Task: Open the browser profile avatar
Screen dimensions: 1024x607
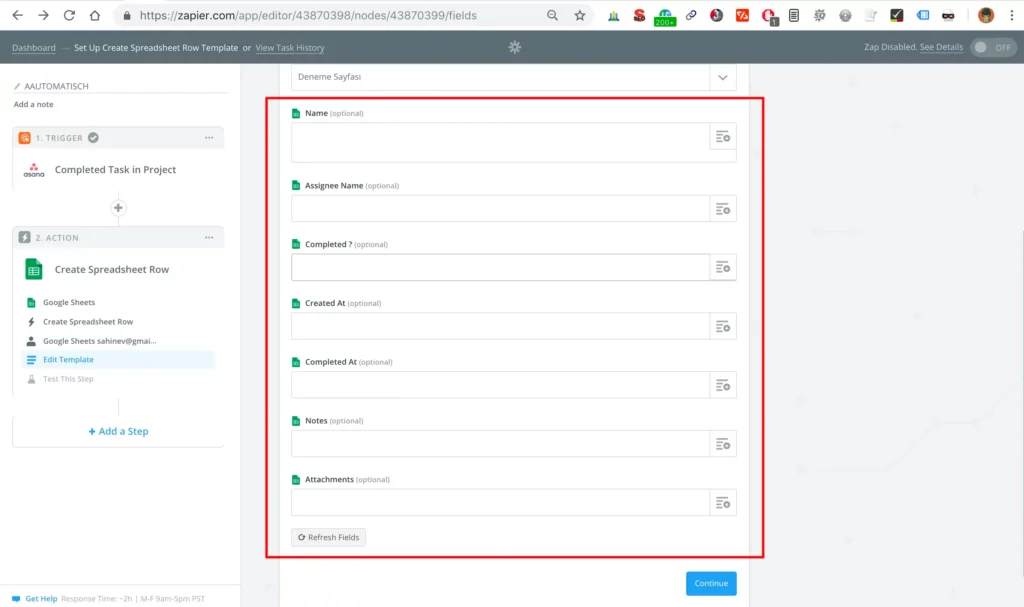Action: [986, 15]
